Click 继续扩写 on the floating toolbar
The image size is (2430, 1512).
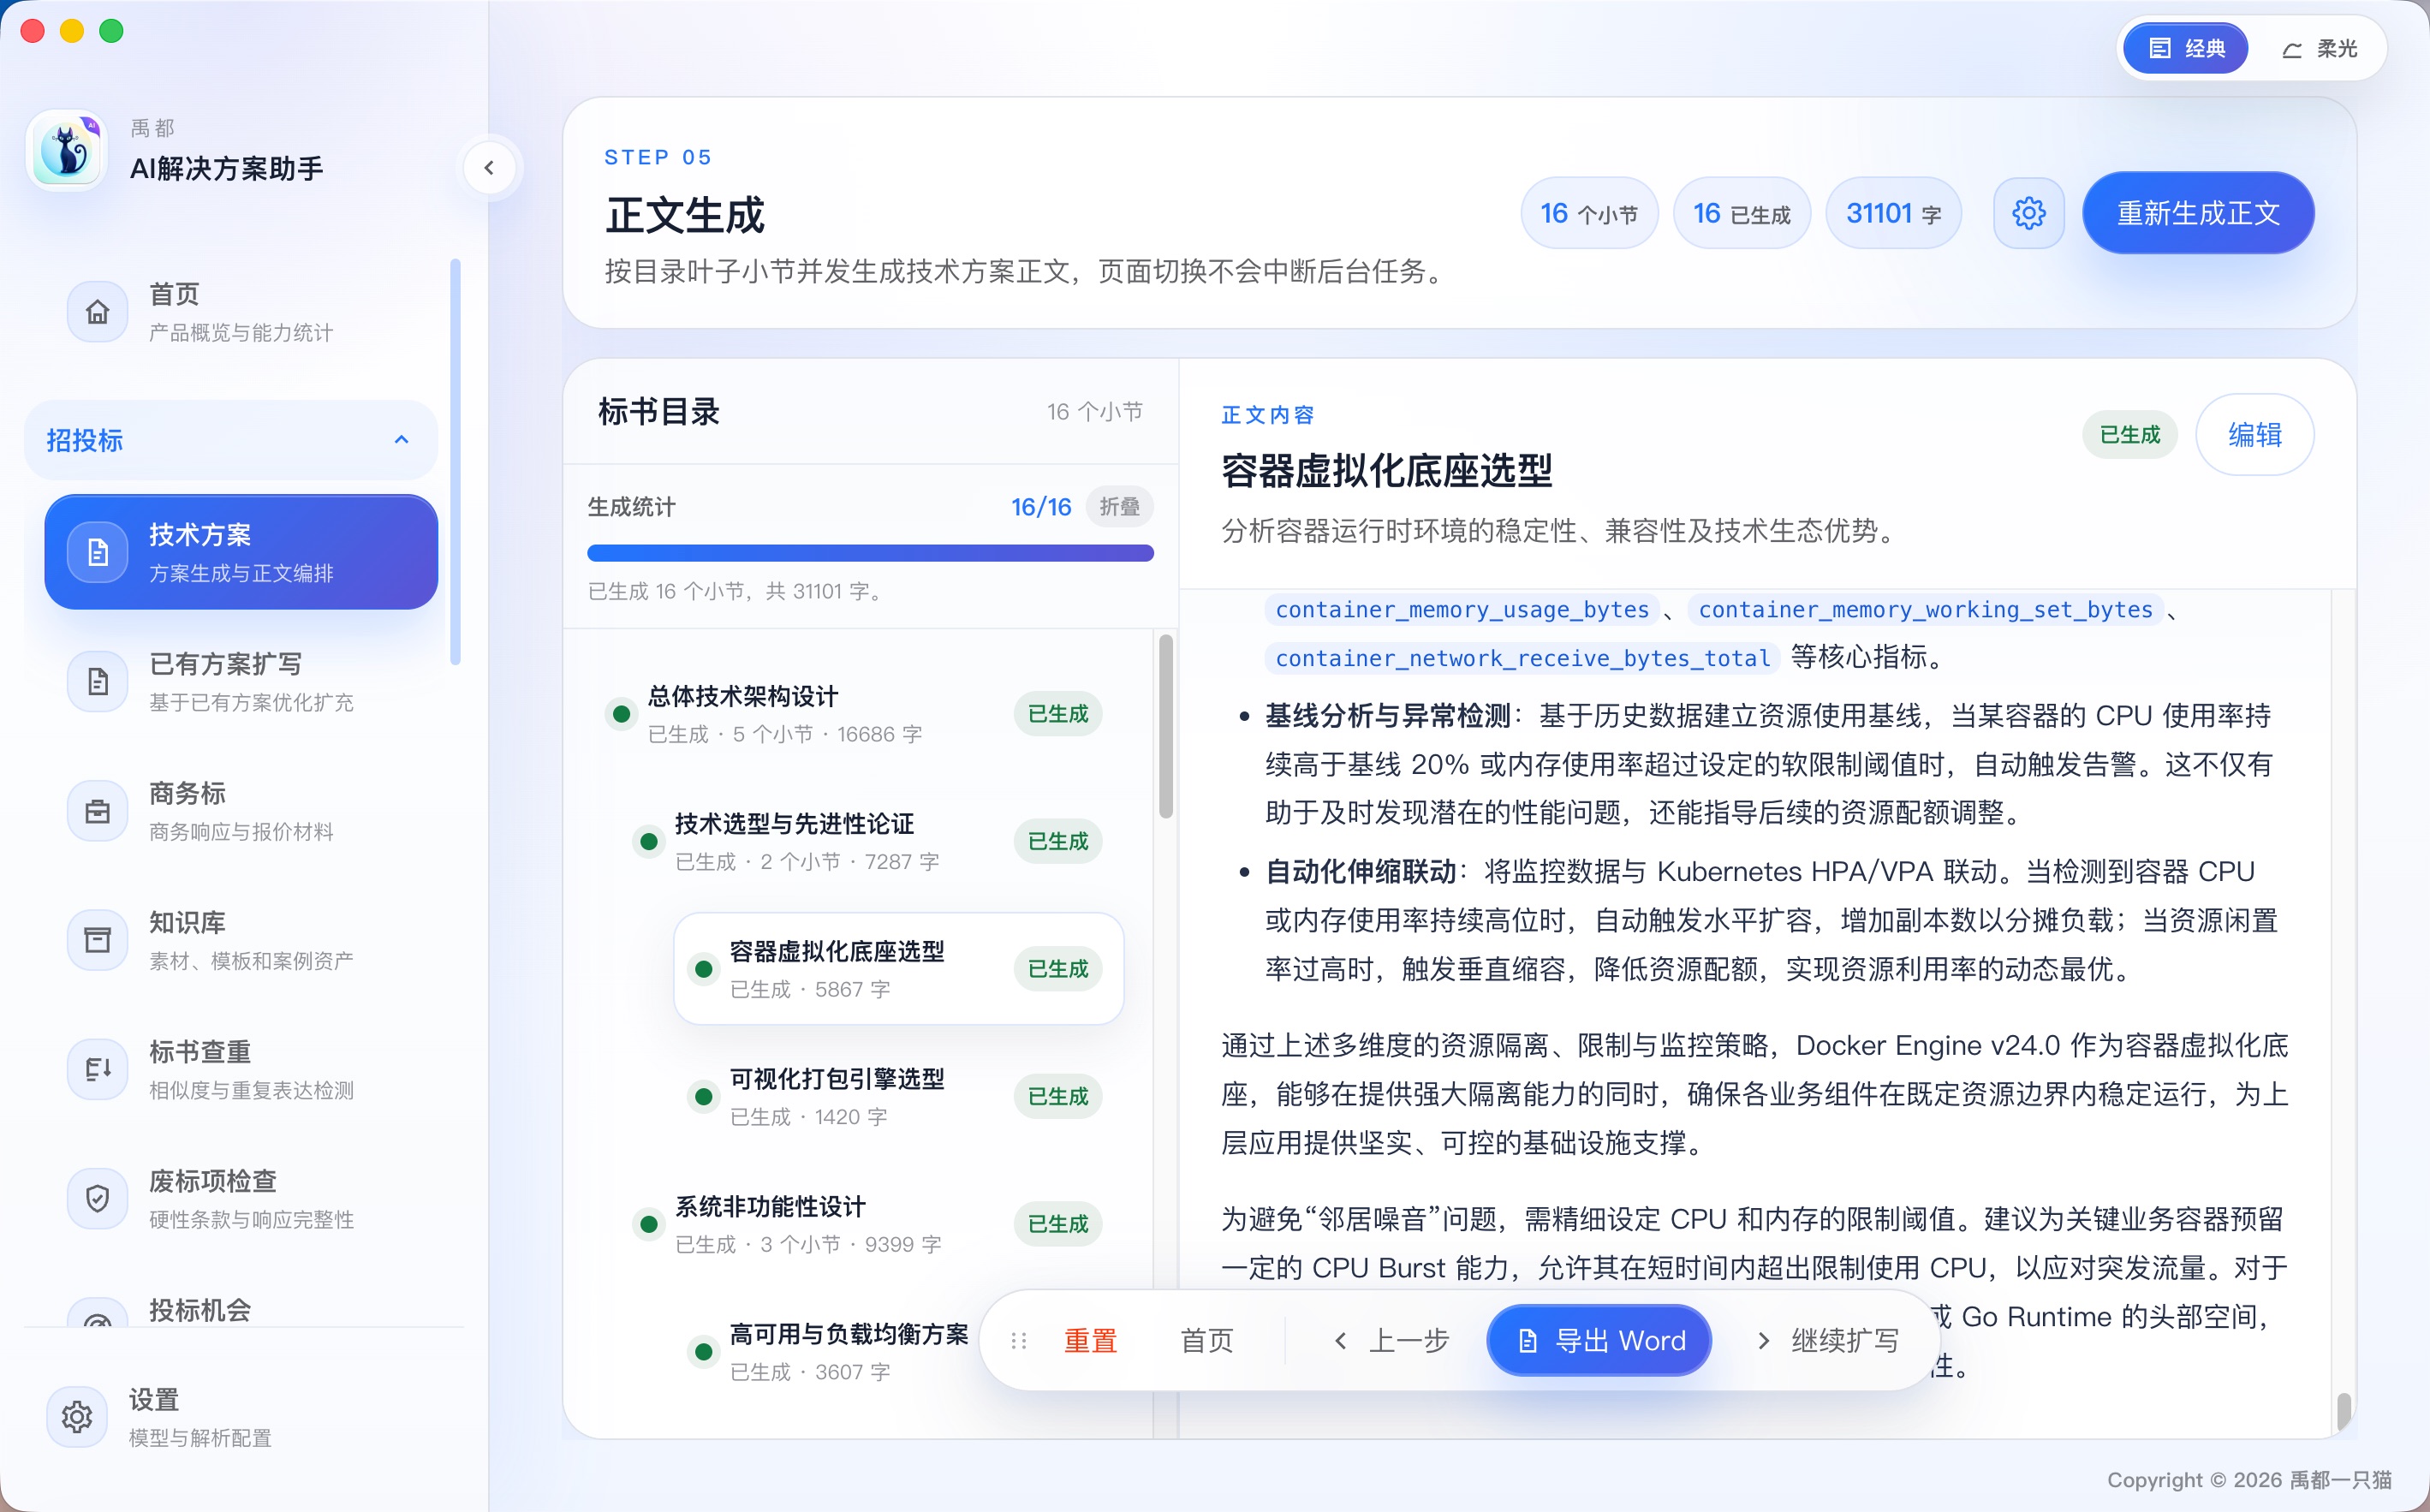1829,1340
